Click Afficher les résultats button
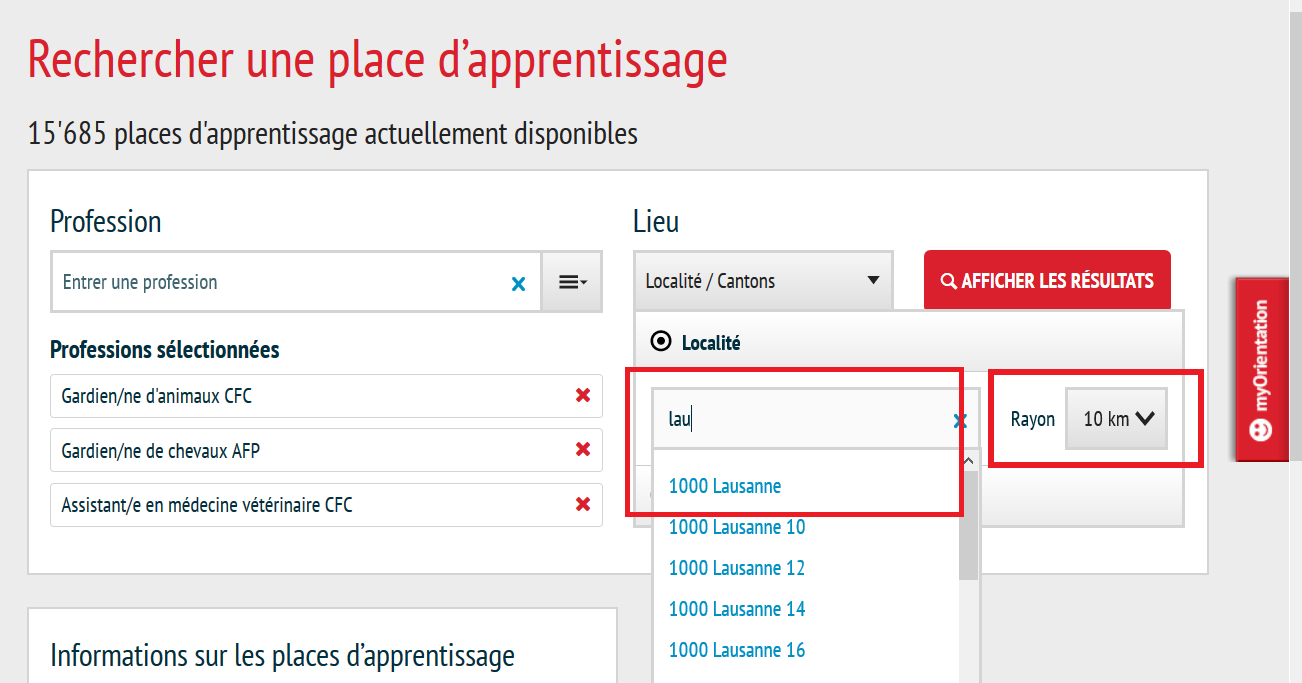 tap(1046, 281)
